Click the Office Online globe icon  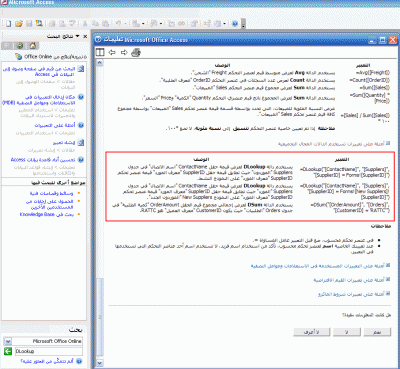[x=18, y=57]
